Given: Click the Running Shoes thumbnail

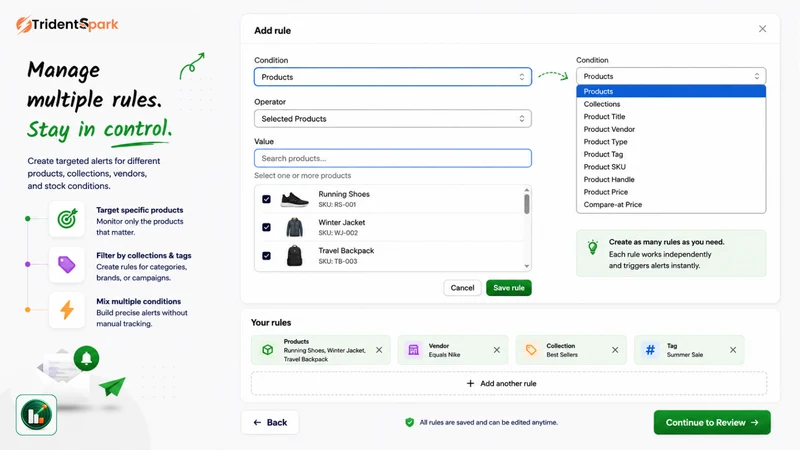Looking at the screenshot, I should (x=294, y=199).
